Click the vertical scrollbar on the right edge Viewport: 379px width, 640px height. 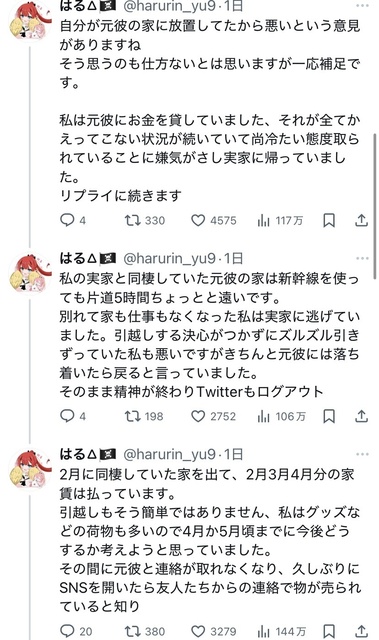(x=375, y=206)
